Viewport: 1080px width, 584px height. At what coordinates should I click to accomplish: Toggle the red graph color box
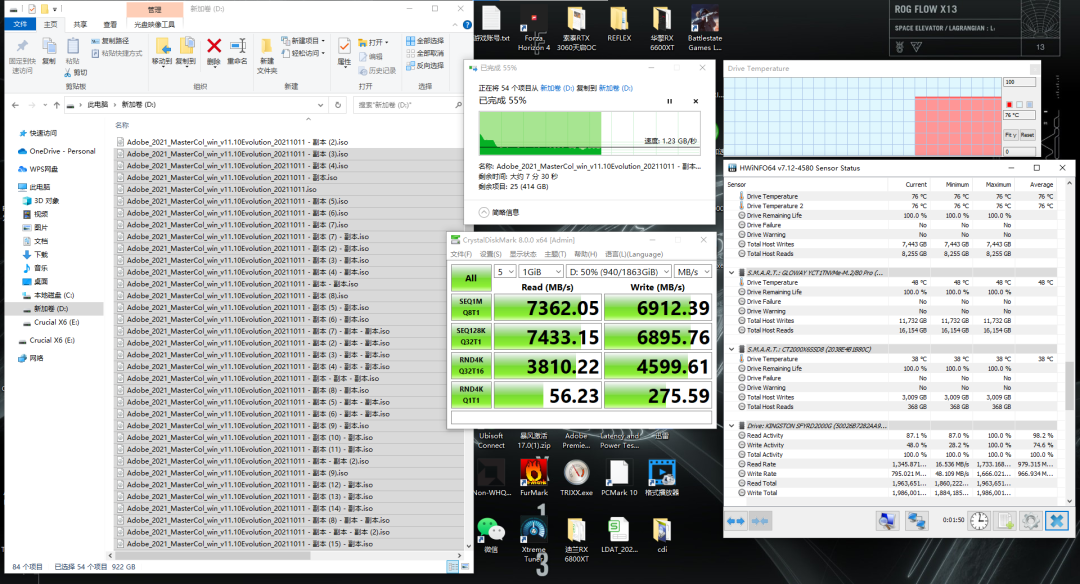(1009, 105)
